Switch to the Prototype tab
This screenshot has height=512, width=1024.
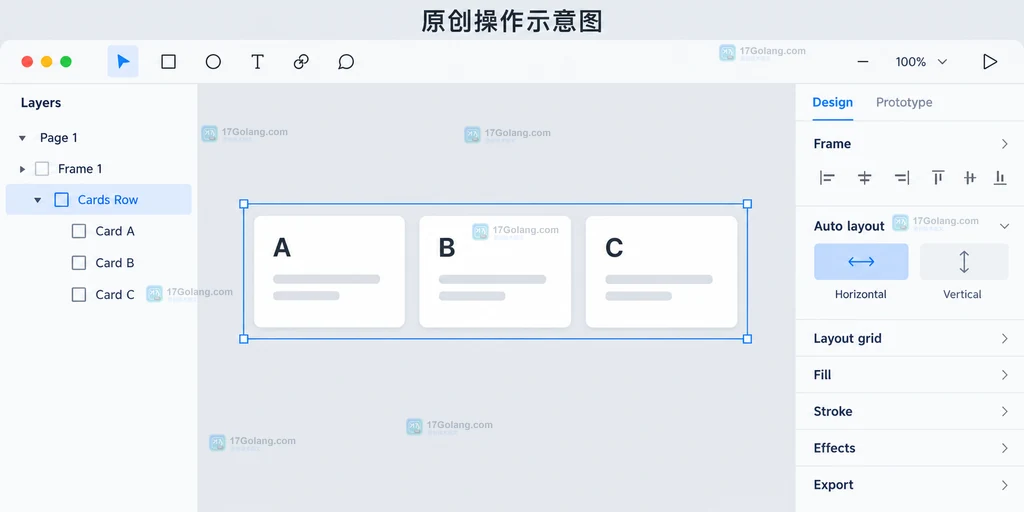tap(904, 102)
